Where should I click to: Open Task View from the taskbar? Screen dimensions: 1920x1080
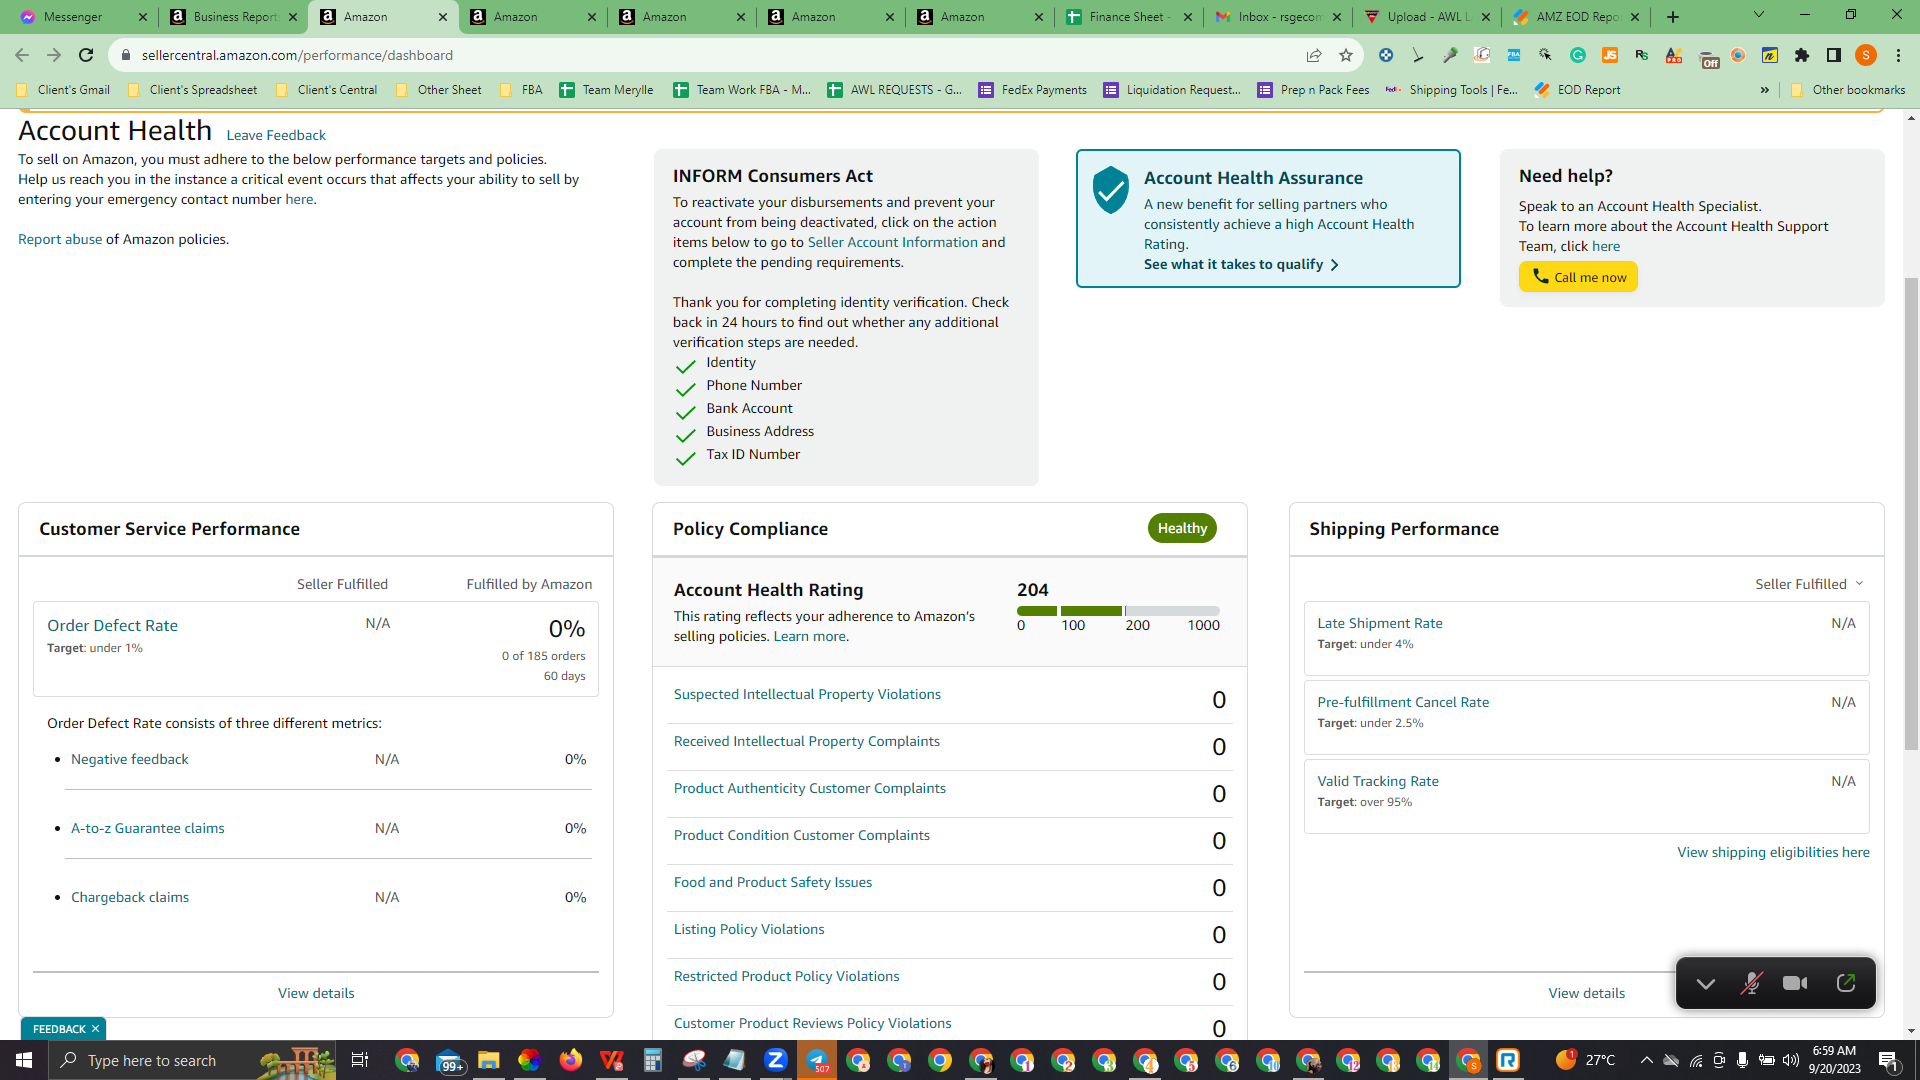(360, 1060)
